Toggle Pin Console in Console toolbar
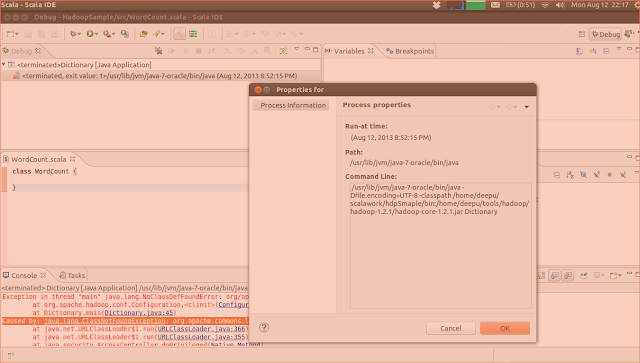The width and height of the screenshot is (640, 363). point(584,276)
